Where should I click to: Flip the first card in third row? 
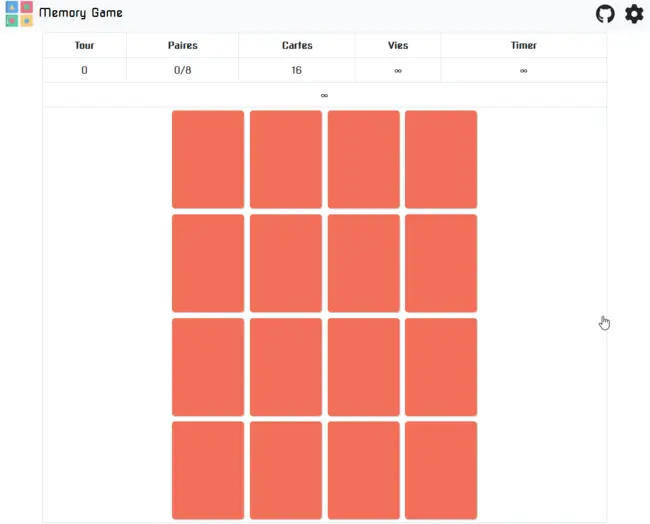(208, 367)
